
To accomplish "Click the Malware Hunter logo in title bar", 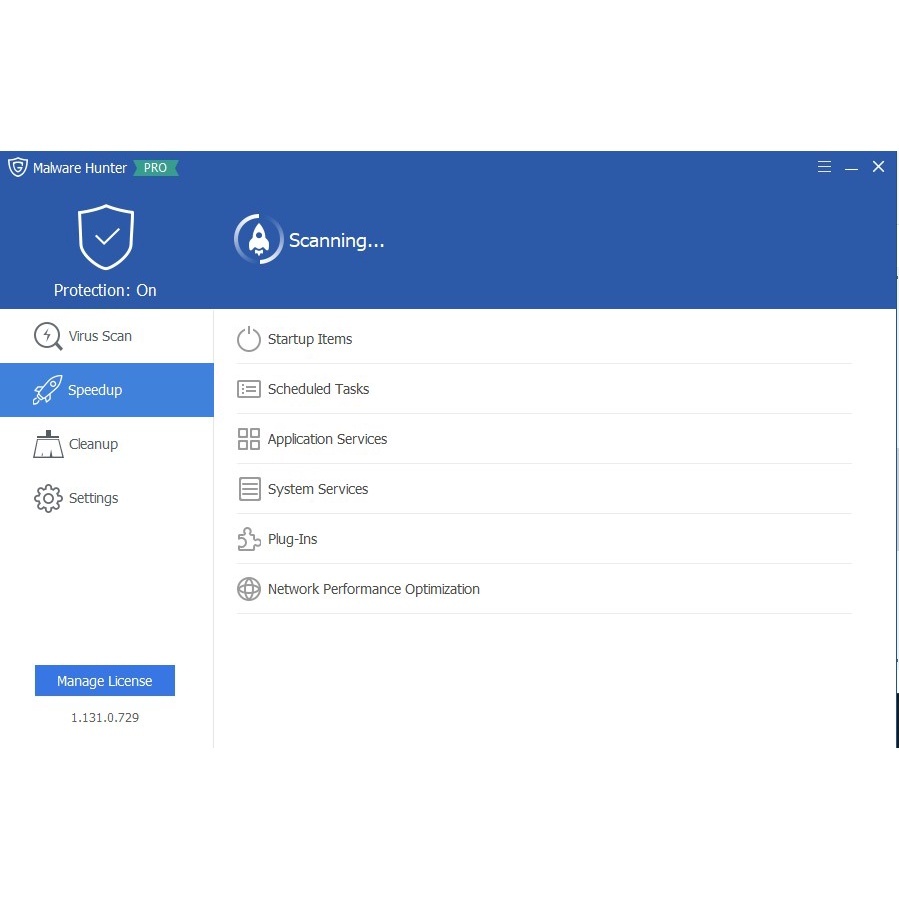I will (x=18, y=167).
